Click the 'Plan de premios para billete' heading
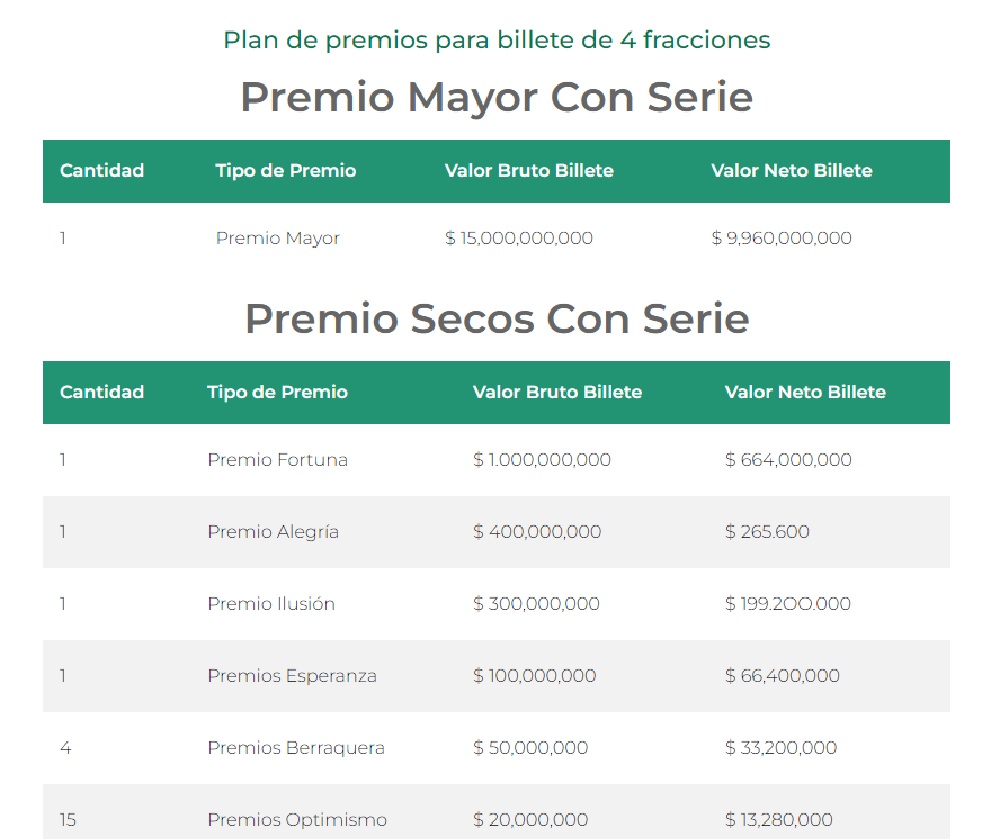Image resolution: width=1002 pixels, height=839 pixels. pyautogui.click(x=497, y=40)
